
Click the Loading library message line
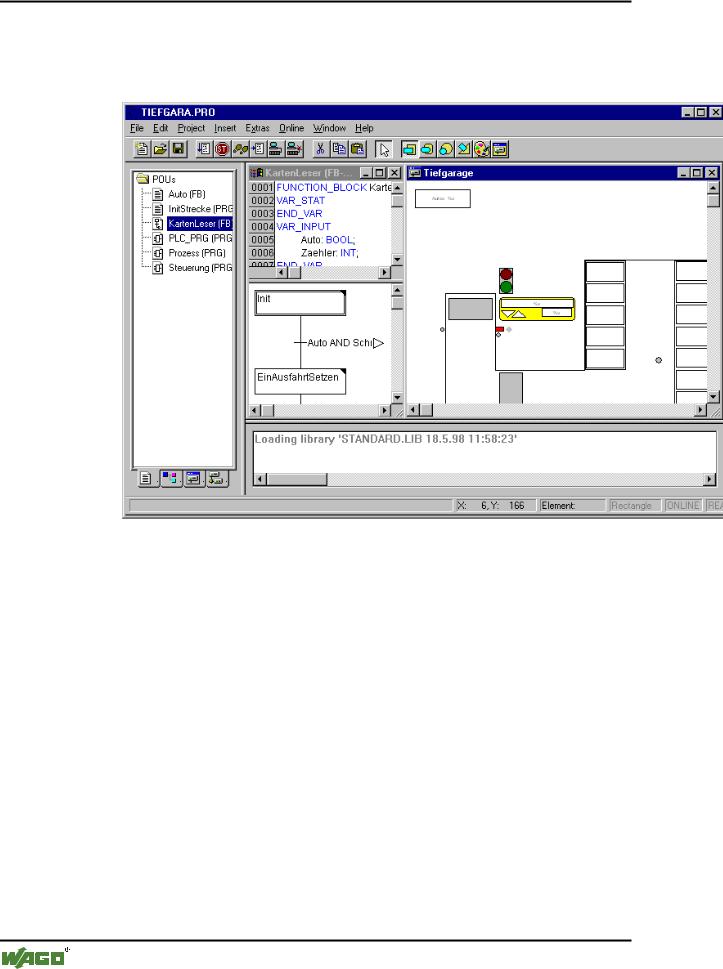tap(386, 439)
